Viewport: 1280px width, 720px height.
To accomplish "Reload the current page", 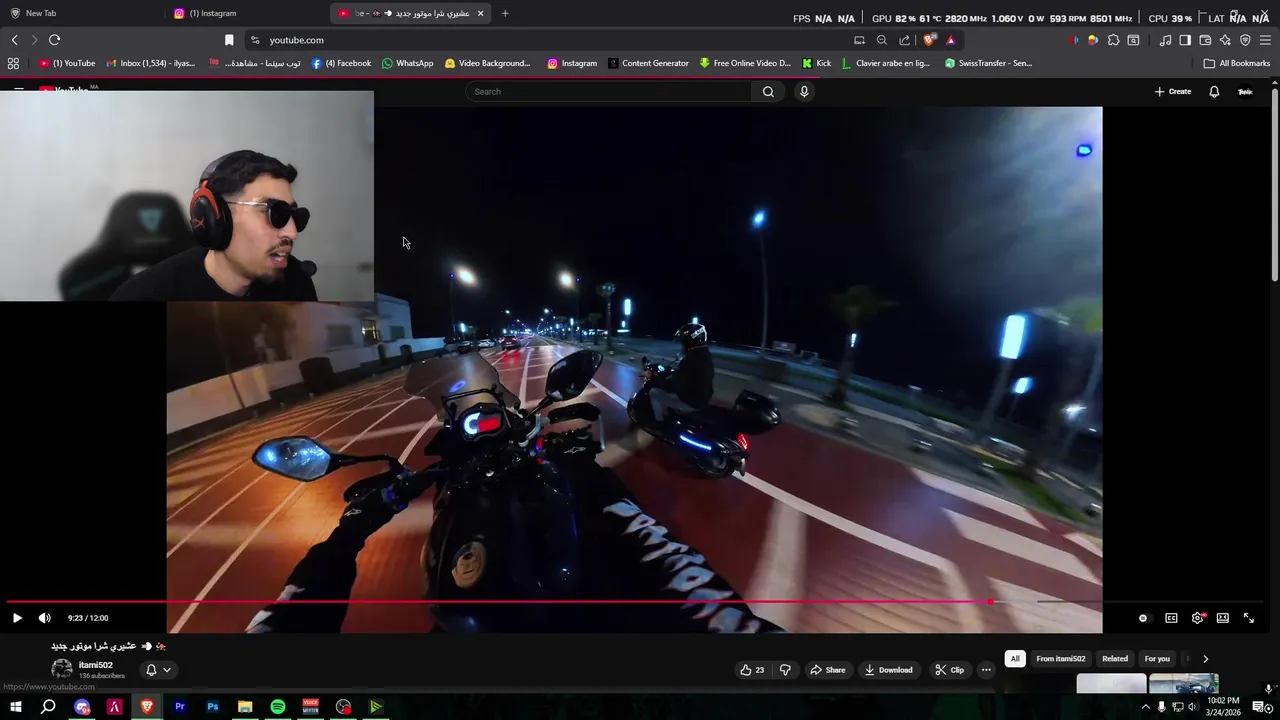I will click(x=54, y=40).
